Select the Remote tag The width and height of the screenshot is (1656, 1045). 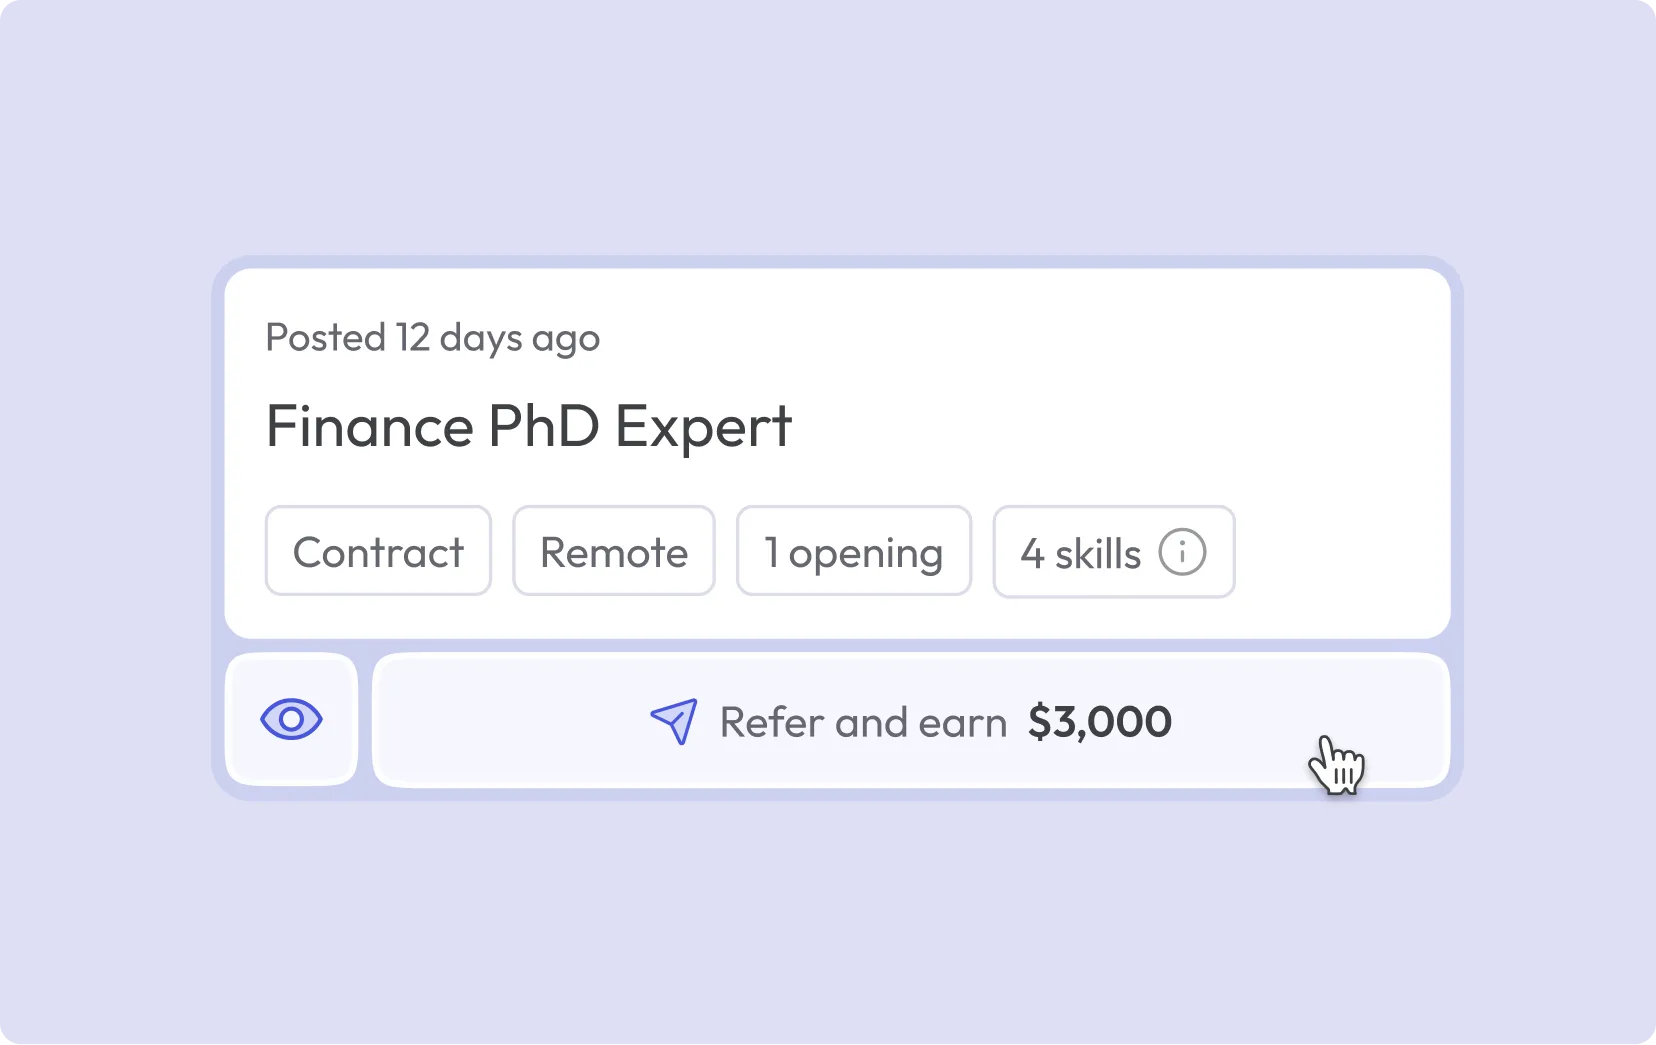pos(613,551)
